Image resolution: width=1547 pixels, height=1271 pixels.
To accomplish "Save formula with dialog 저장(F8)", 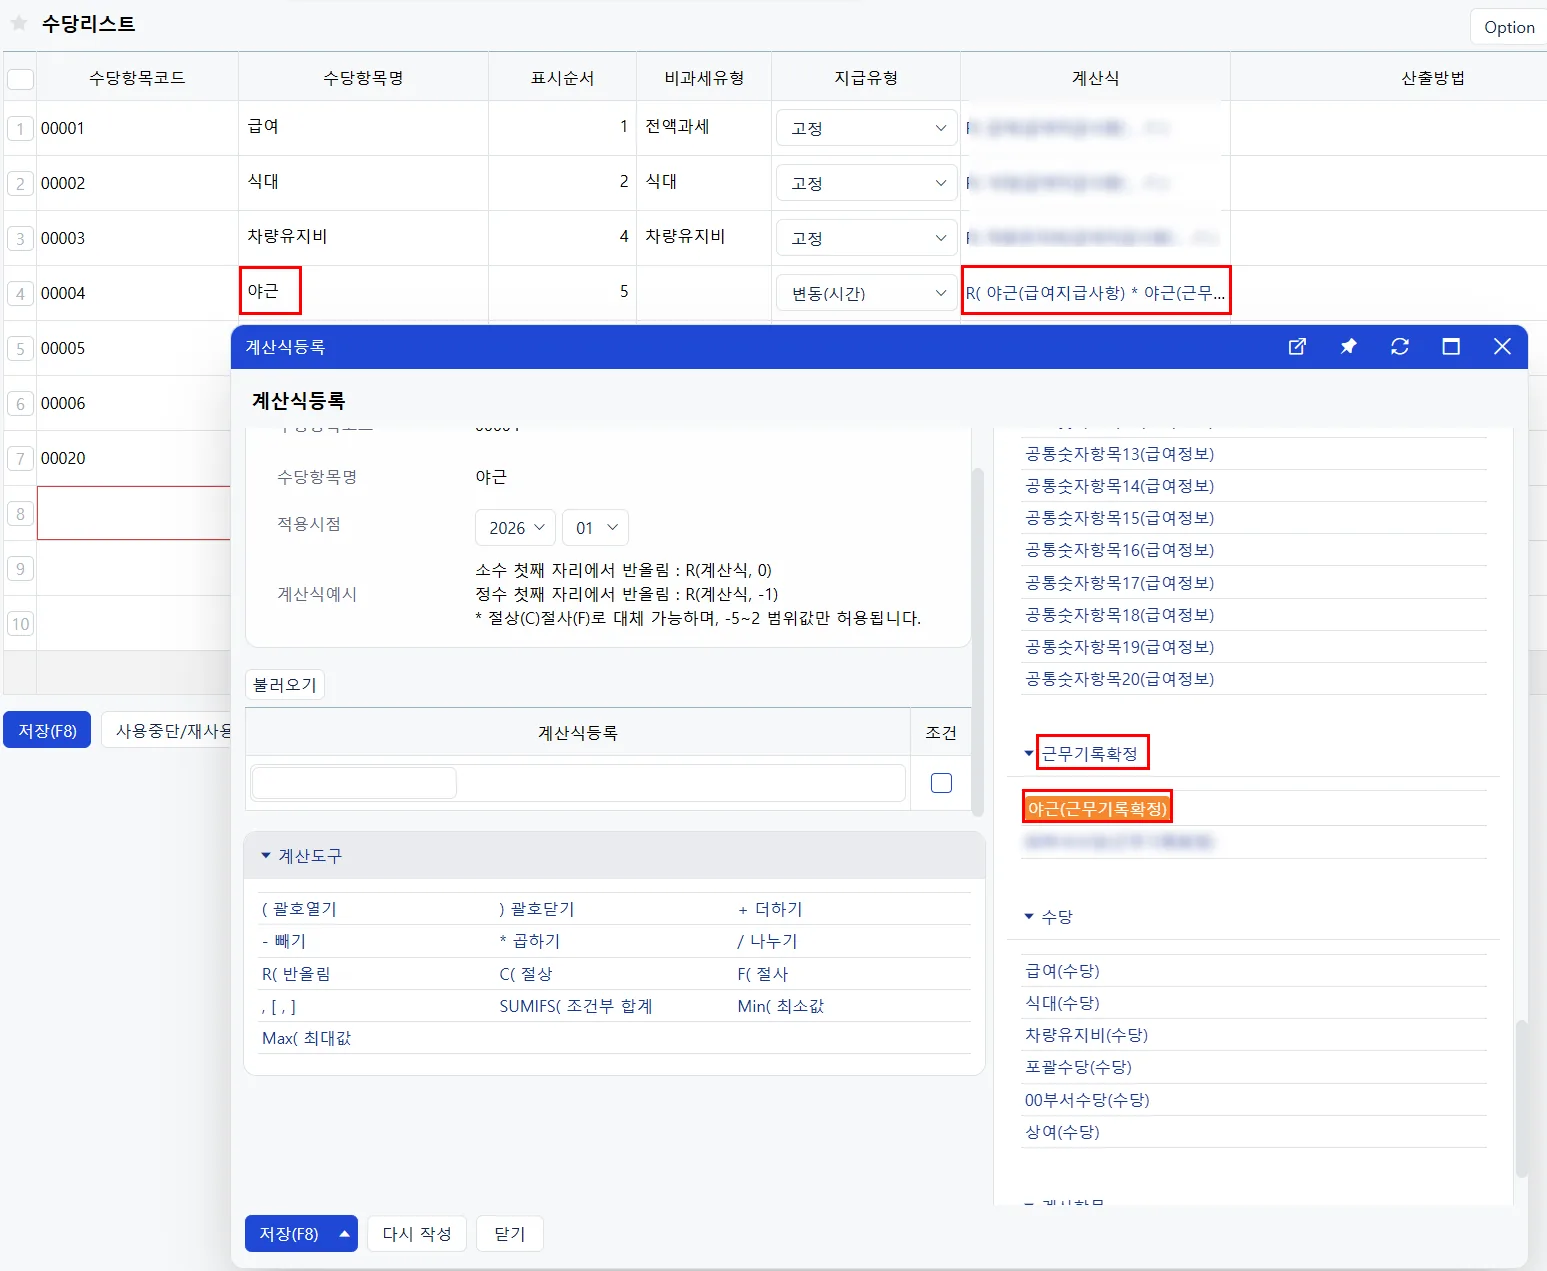I will (x=289, y=1234).
